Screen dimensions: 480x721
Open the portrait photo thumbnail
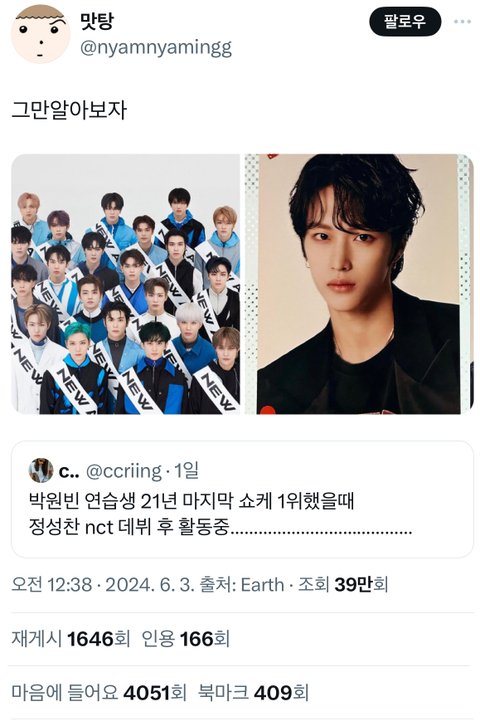pyautogui.click(x=359, y=284)
